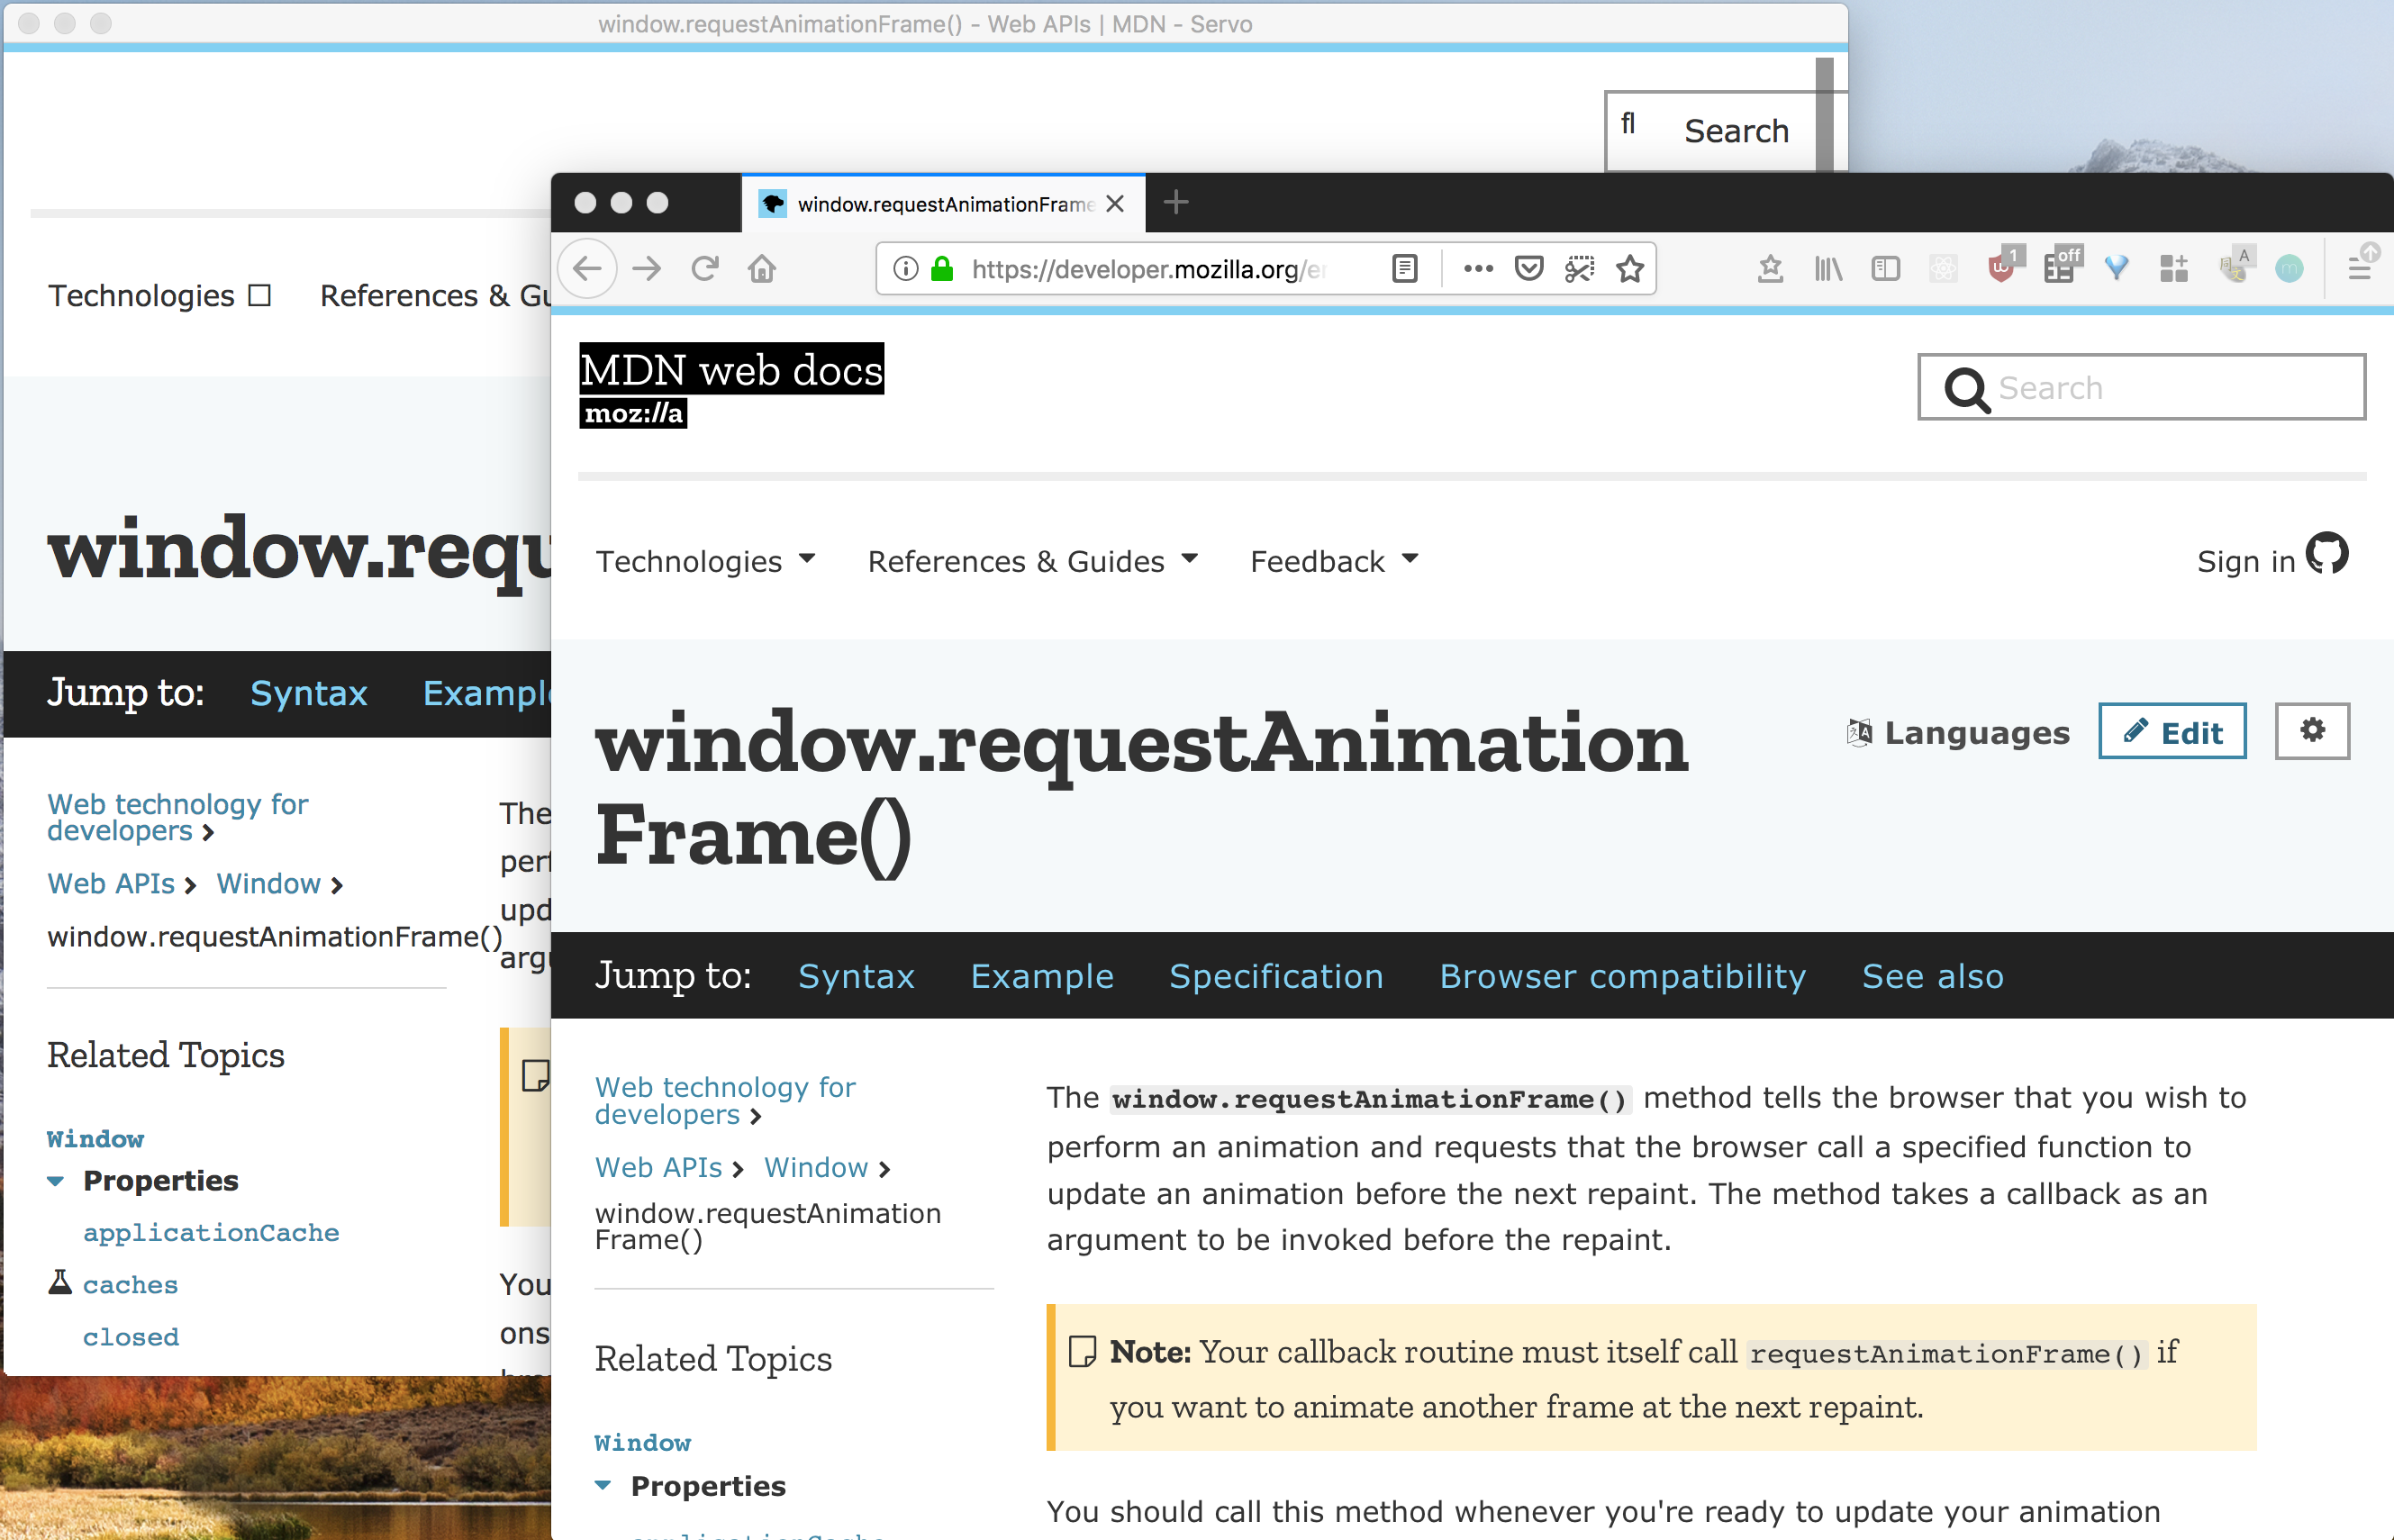Open the Languages menu
The height and width of the screenshot is (1540, 2394).
coord(1958,732)
